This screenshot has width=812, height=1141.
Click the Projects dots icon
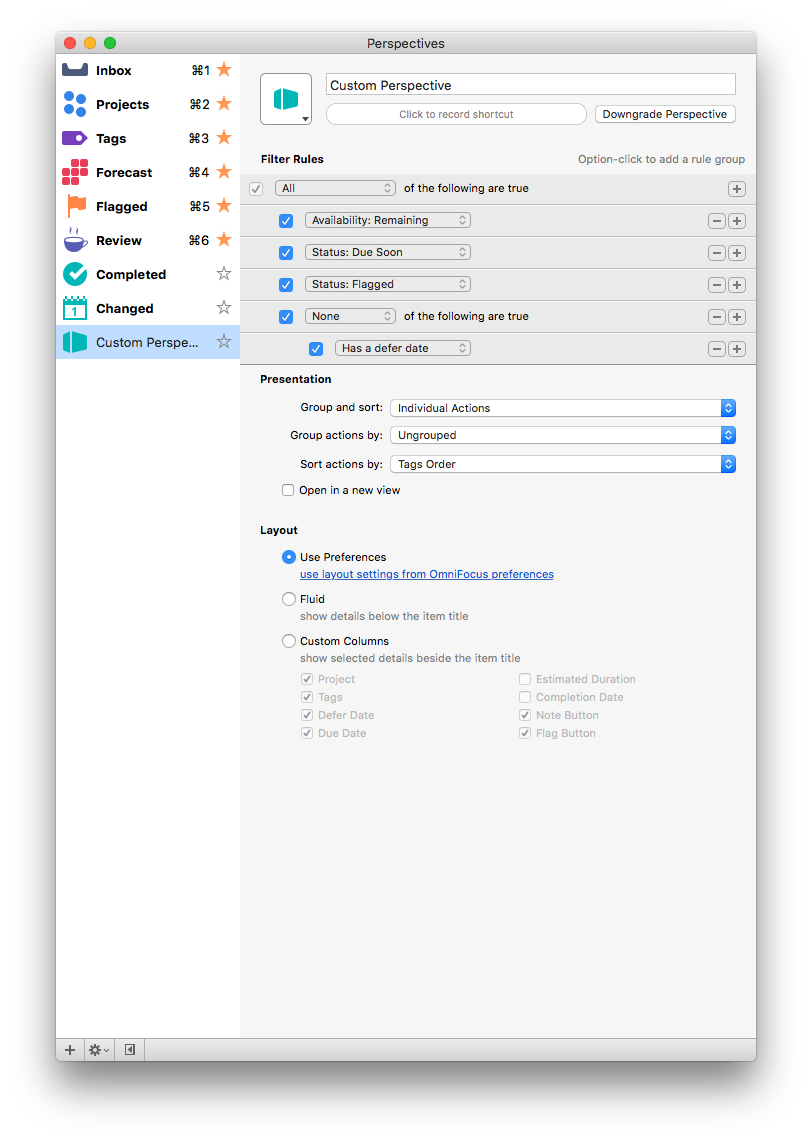coord(75,104)
